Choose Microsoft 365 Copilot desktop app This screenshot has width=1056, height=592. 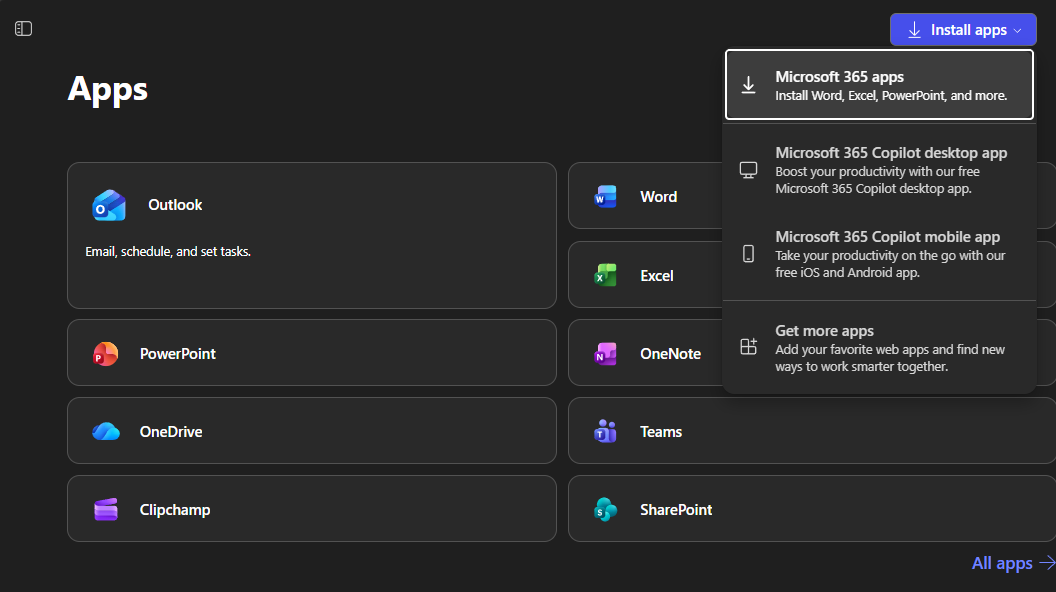880,170
